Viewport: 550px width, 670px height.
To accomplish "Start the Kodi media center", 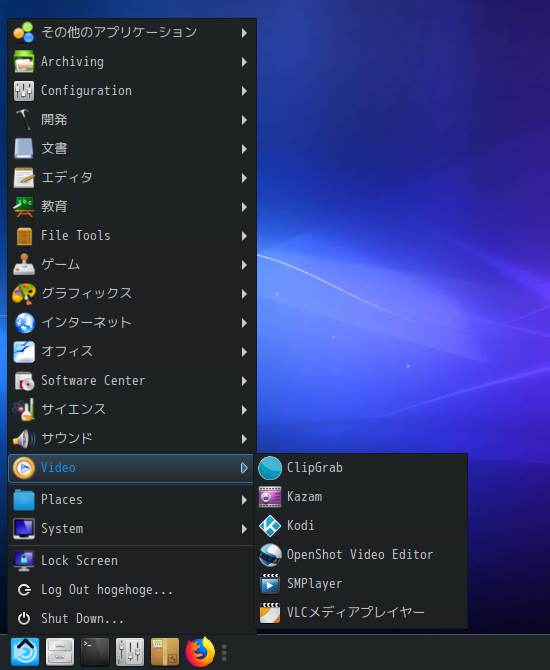I will (361, 526).
